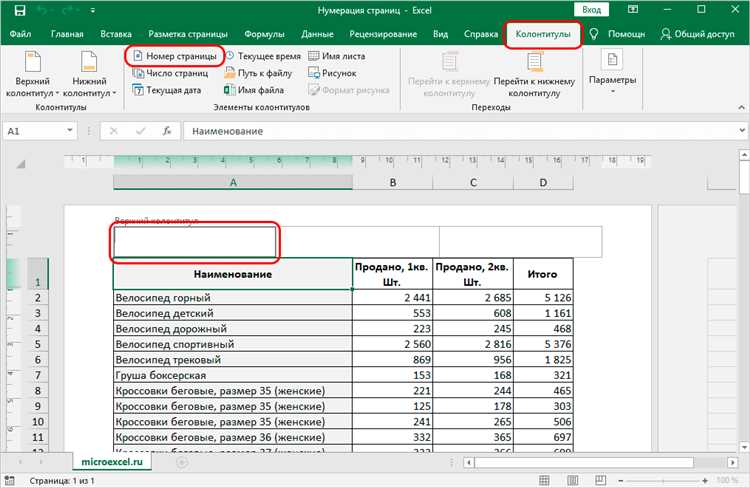Viewport: 750px width, 488px height.
Task: Open Общий доступ sharing
Action: (x=697, y=34)
